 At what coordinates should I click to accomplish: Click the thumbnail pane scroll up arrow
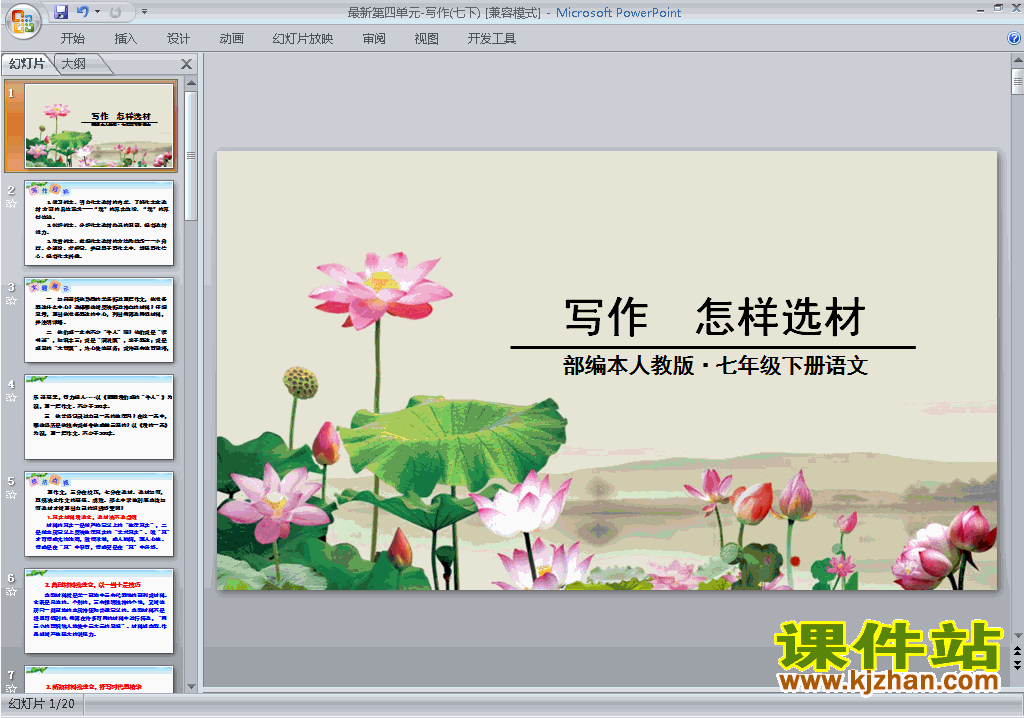191,83
